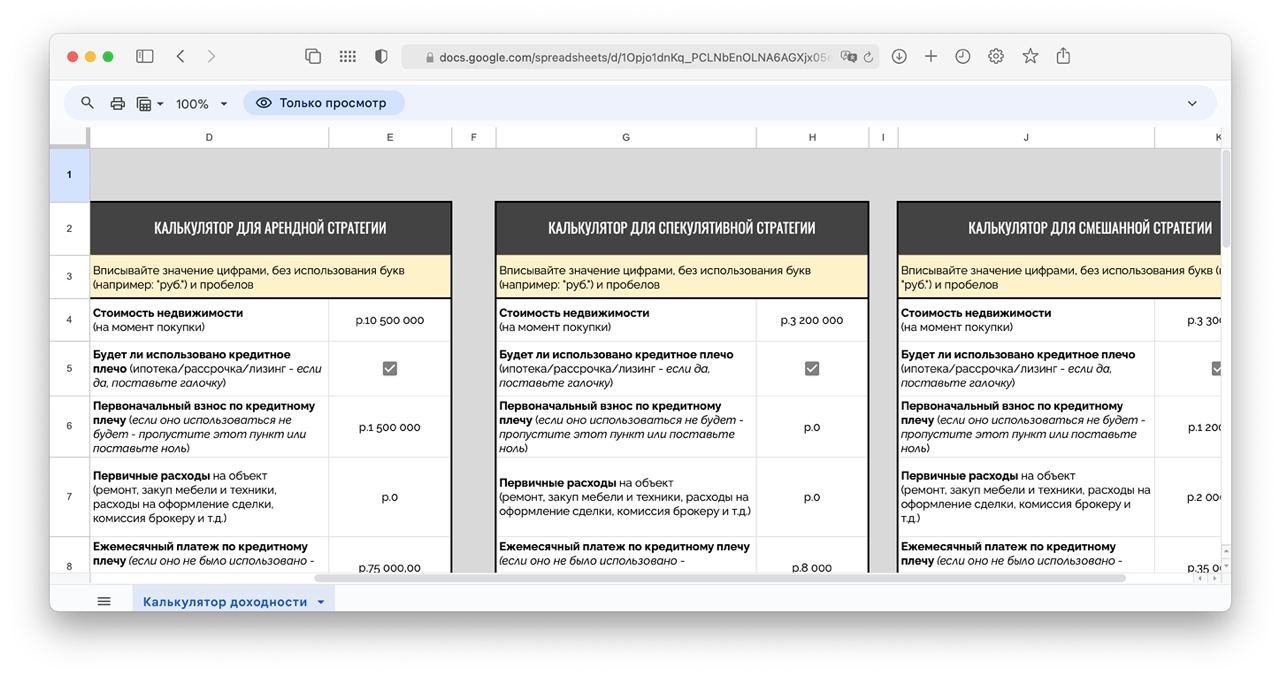Select column J header
Screen dimensions: 1280x677
[x=1026, y=137]
